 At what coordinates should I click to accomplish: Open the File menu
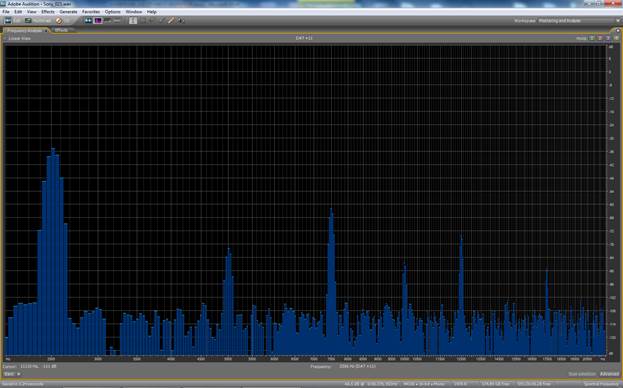(6, 12)
